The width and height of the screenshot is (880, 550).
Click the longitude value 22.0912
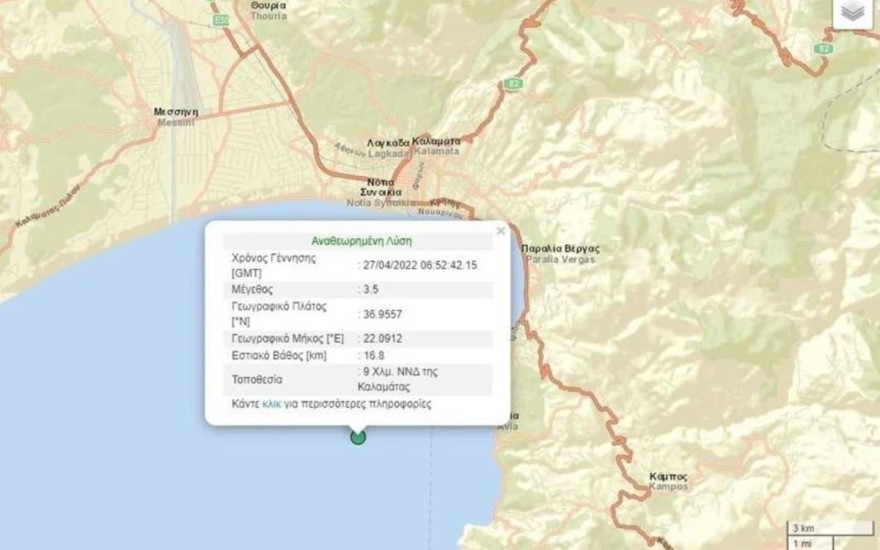click(x=383, y=339)
